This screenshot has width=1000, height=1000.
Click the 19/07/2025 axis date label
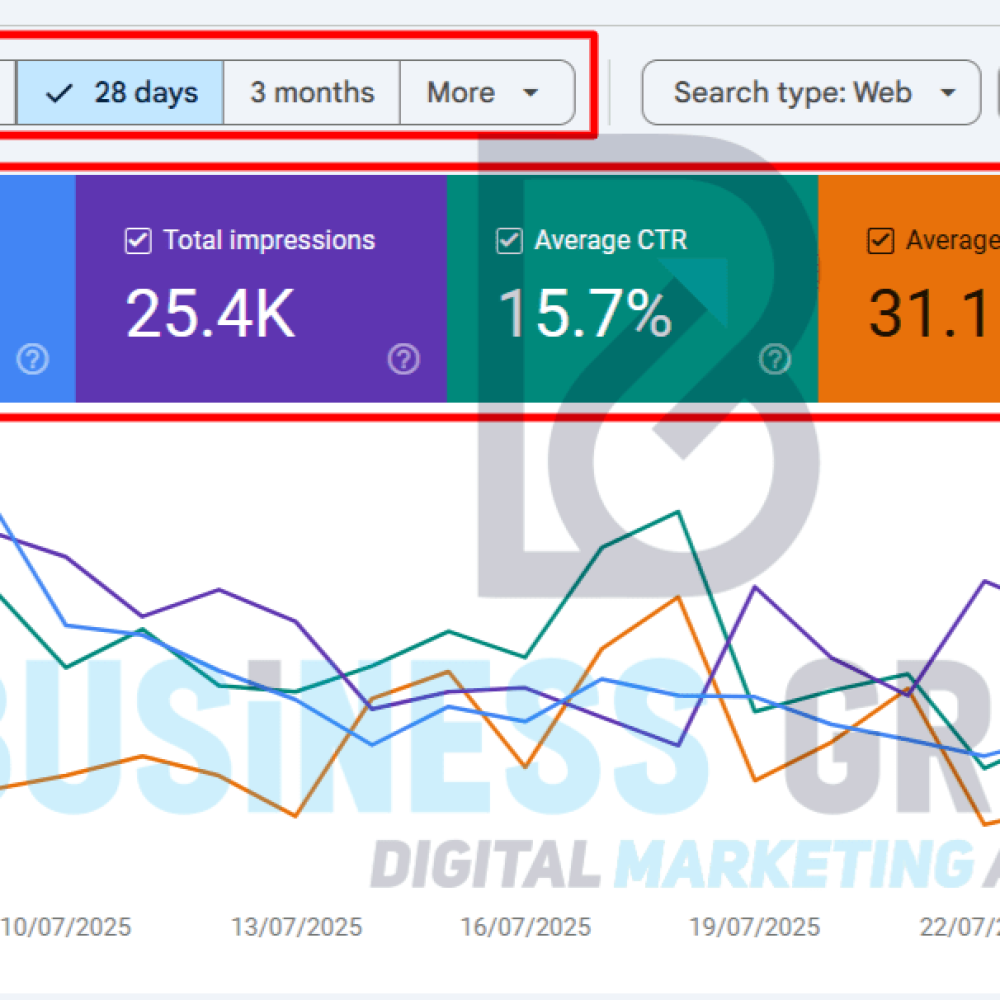754,927
